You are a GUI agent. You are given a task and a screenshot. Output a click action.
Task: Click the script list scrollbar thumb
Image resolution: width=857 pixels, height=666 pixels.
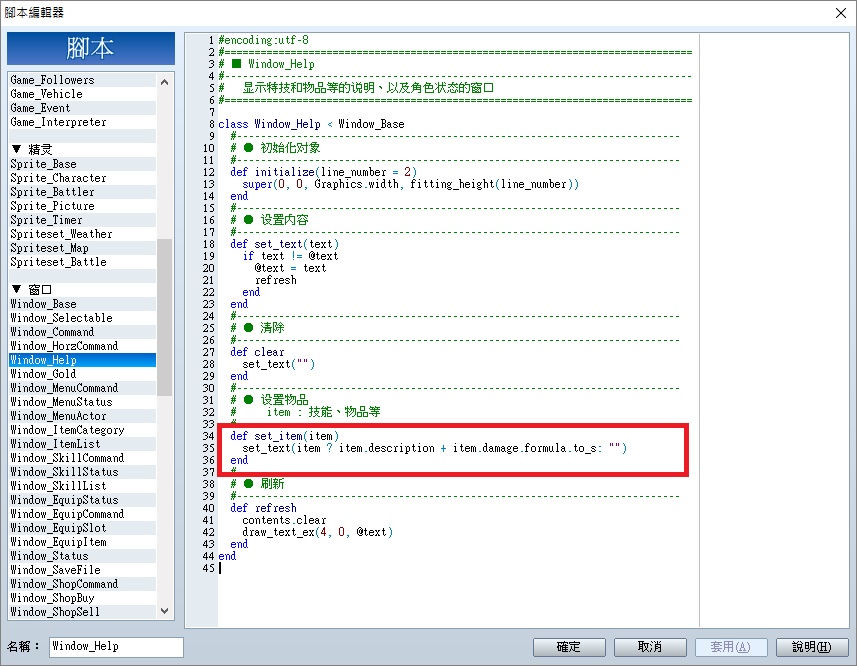coord(165,317)
